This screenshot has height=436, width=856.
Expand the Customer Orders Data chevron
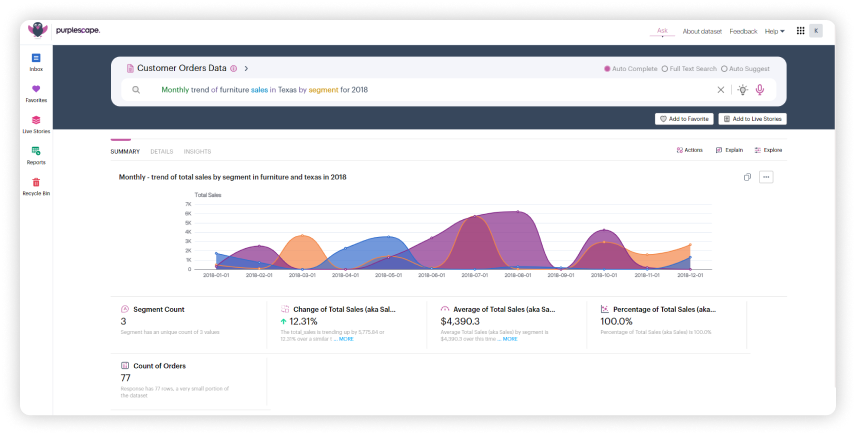(246, 68)
